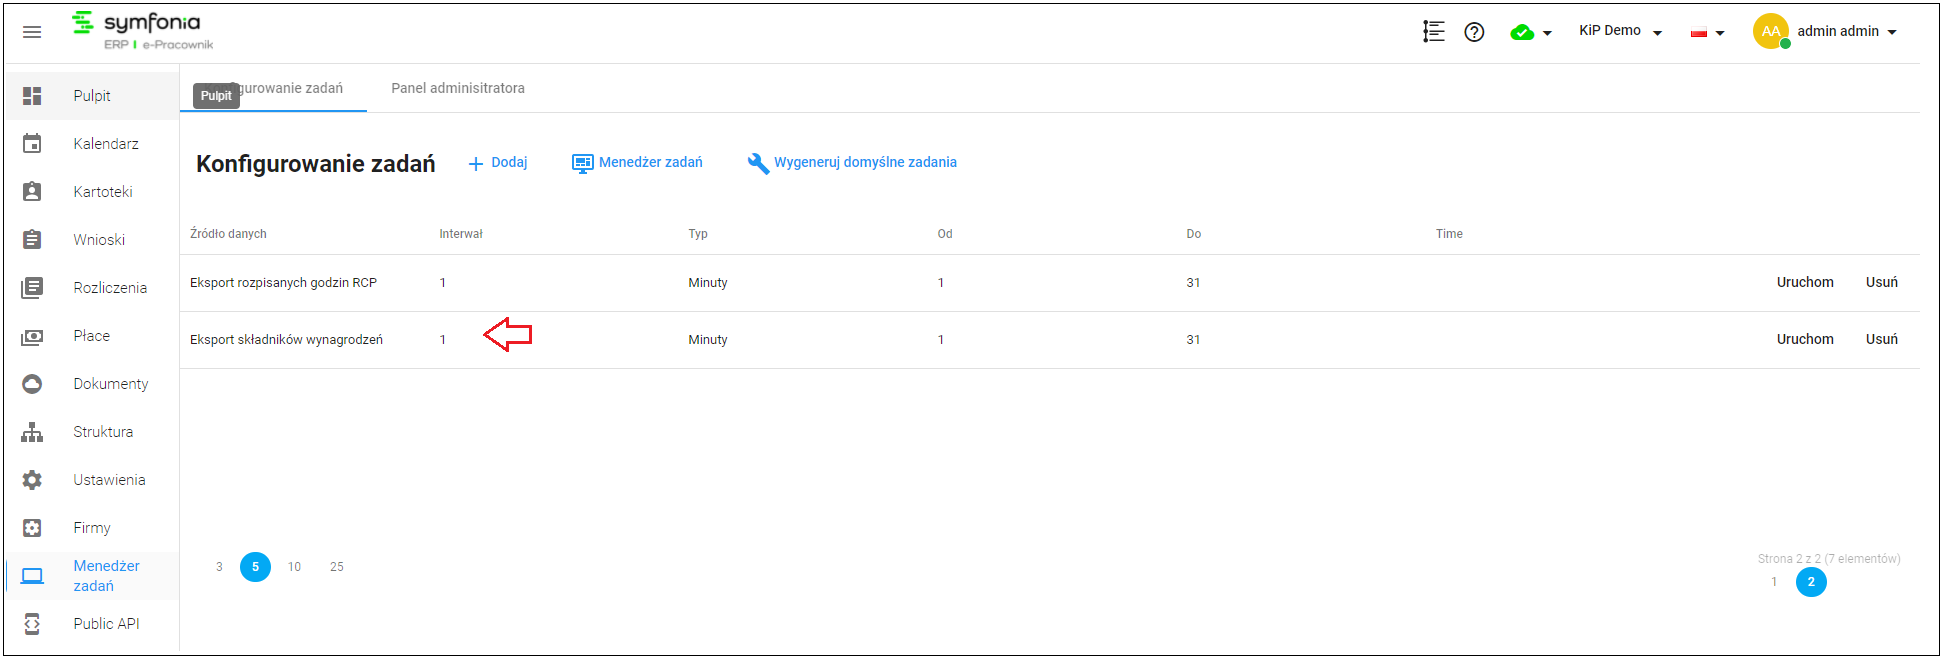Click the Płace money icon
This screenshot has width=1955, height=667.
(32, 337)
